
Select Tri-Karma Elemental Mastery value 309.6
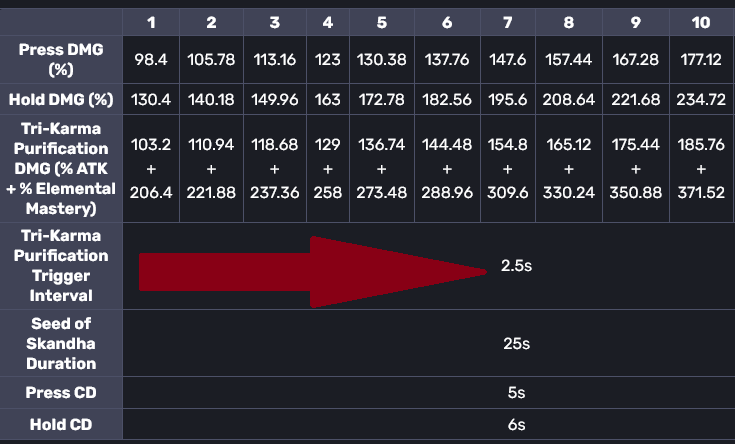coord(508,192)
